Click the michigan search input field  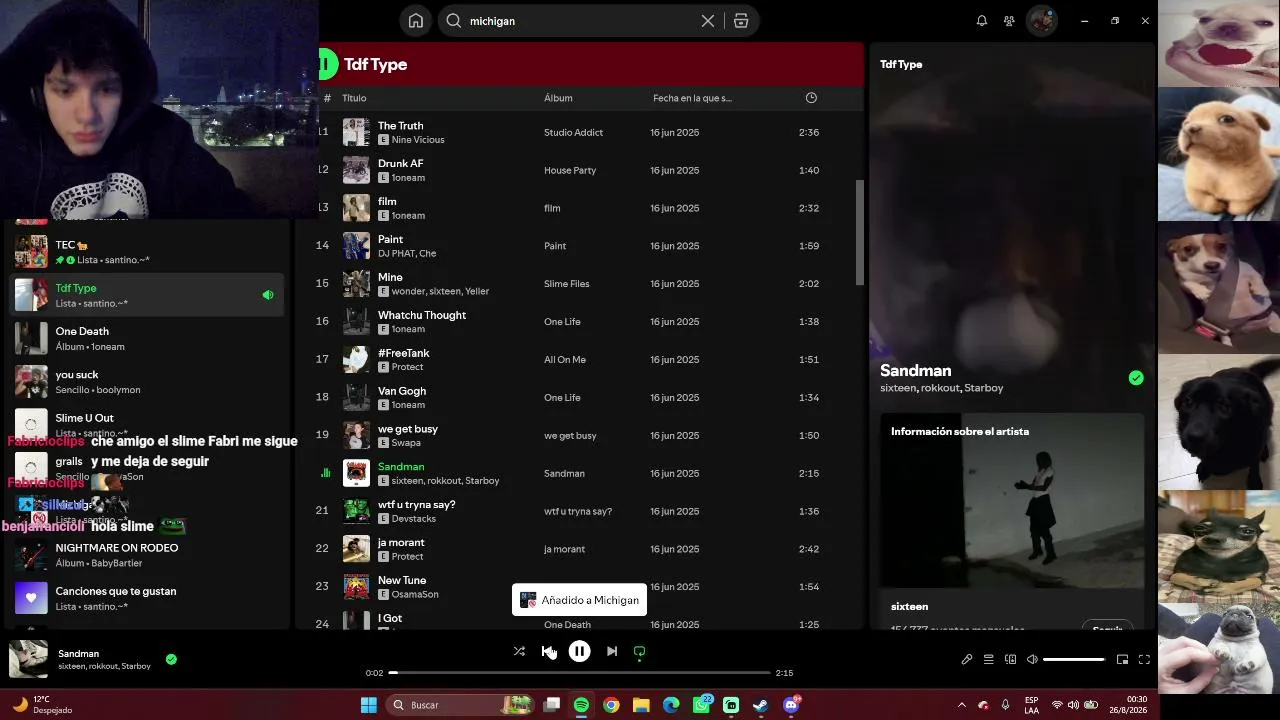point(580,21)
